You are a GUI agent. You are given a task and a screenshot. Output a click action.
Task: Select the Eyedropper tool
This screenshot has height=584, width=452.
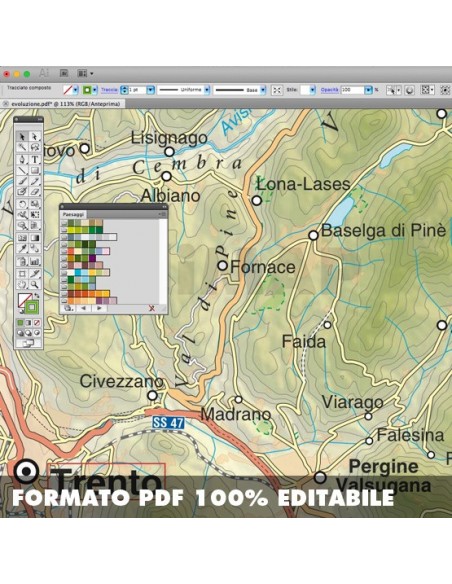(22, 248)
